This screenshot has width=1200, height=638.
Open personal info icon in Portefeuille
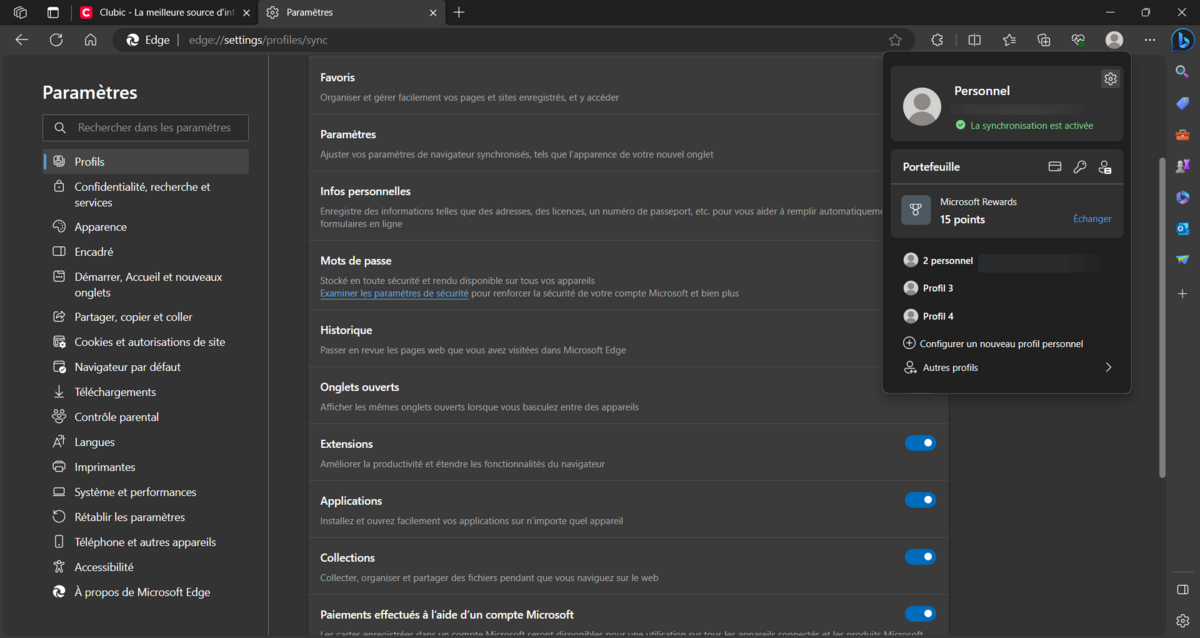(x=1105, y=167)
